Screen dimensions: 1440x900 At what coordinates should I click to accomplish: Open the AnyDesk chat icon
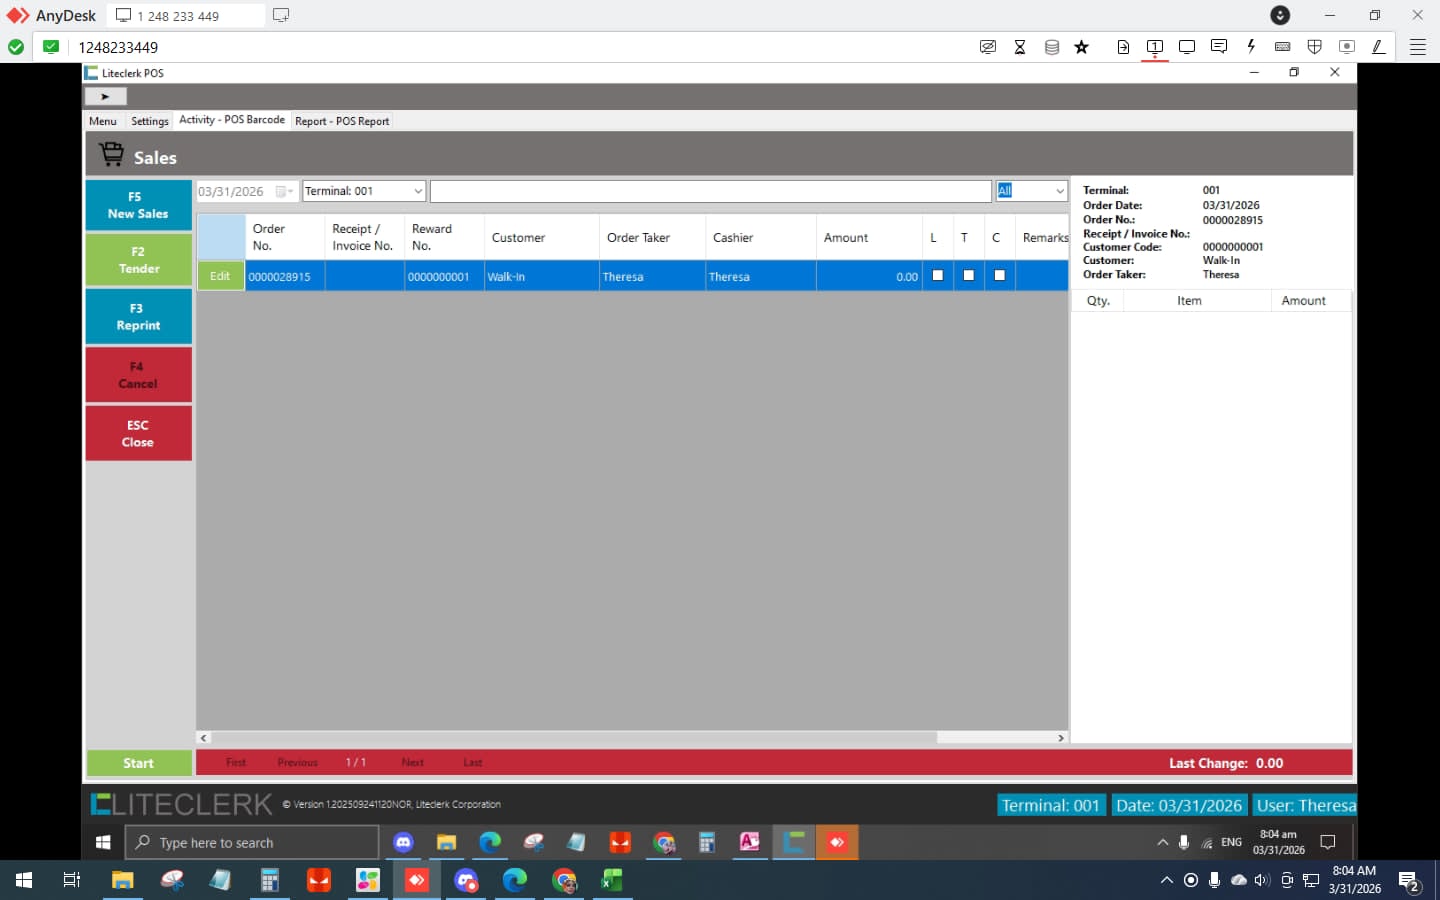[x=1218, y=47]
